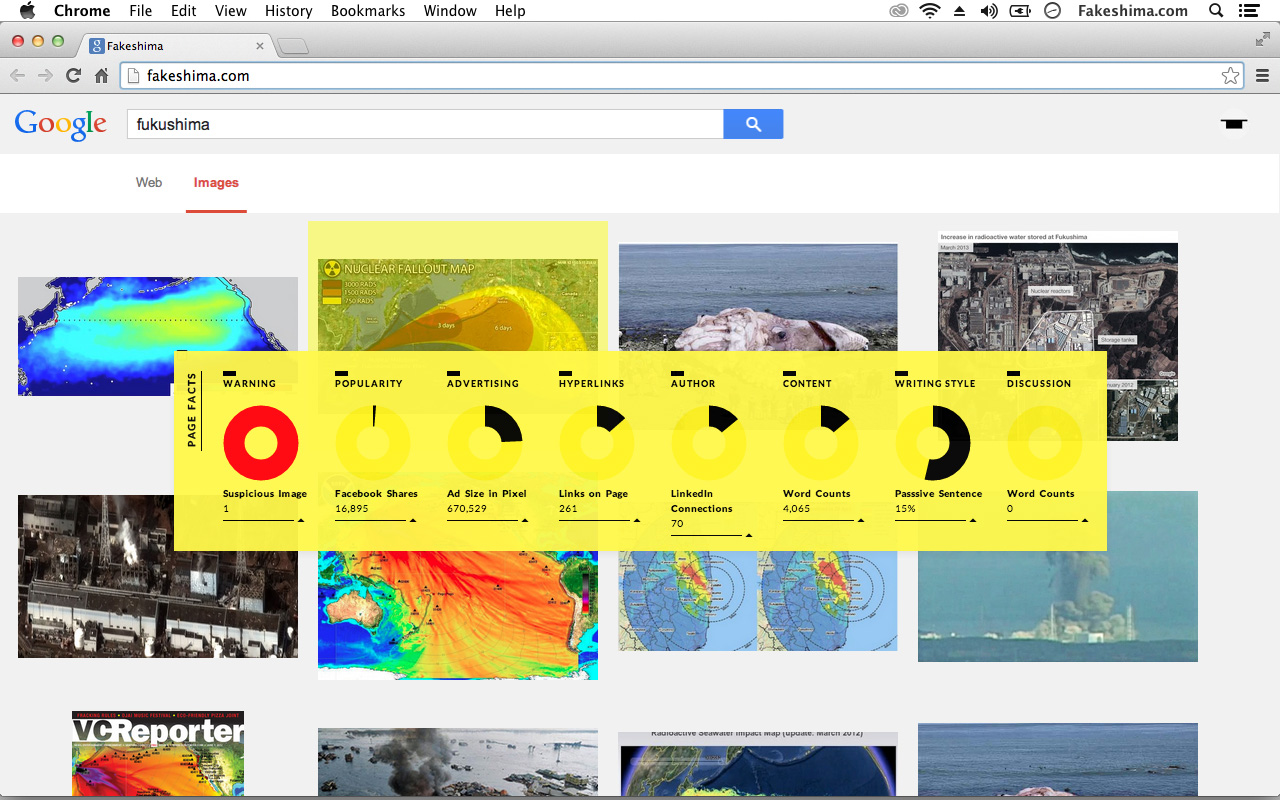
Task: Click the Content donut chart
Action: coord(820,443)
